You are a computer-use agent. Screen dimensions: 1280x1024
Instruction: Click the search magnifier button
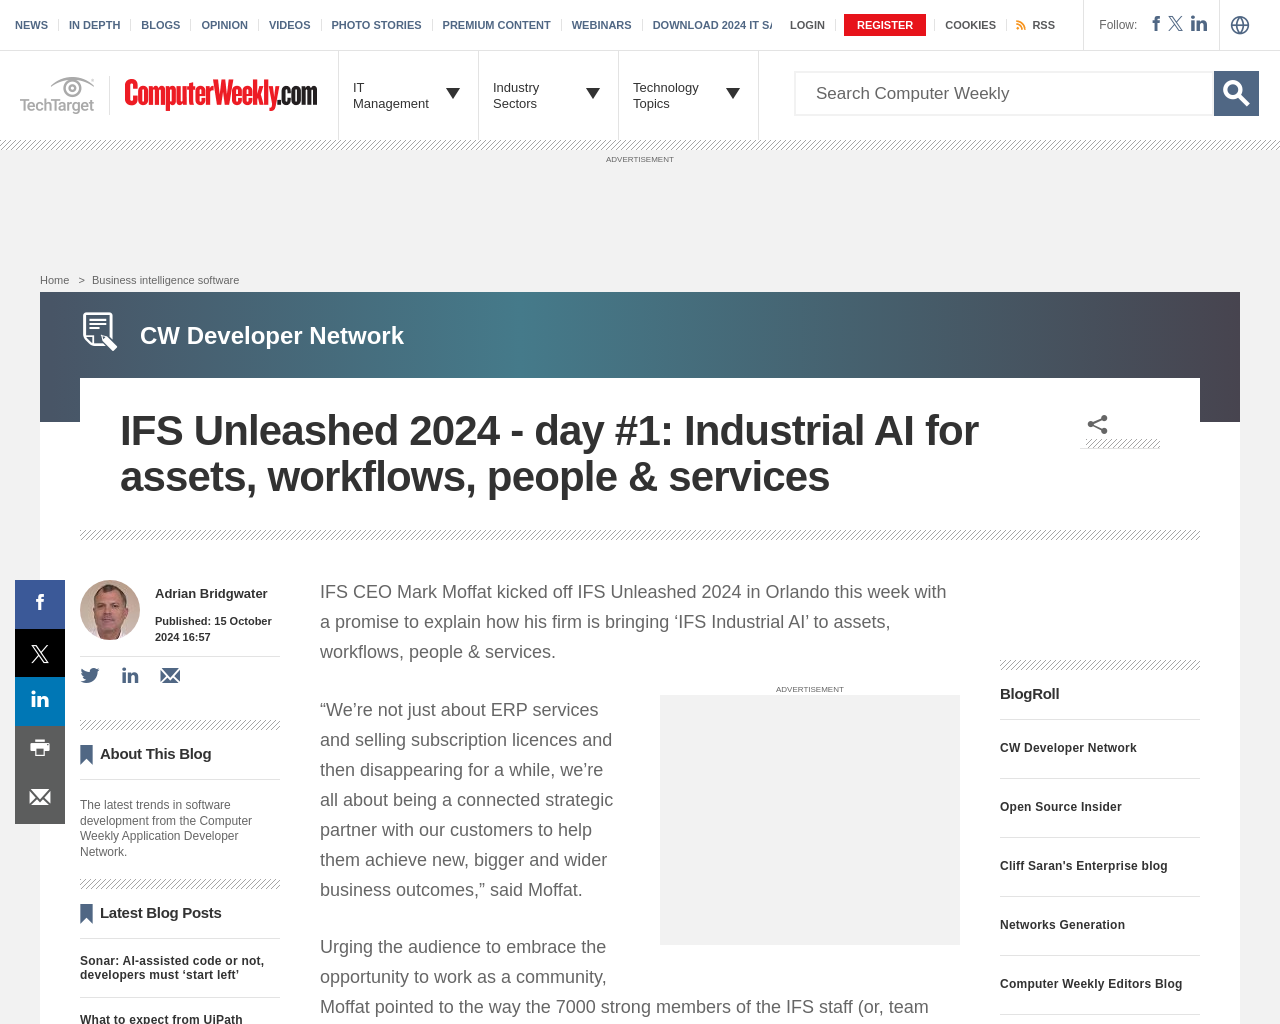[x=1236, y=93]
